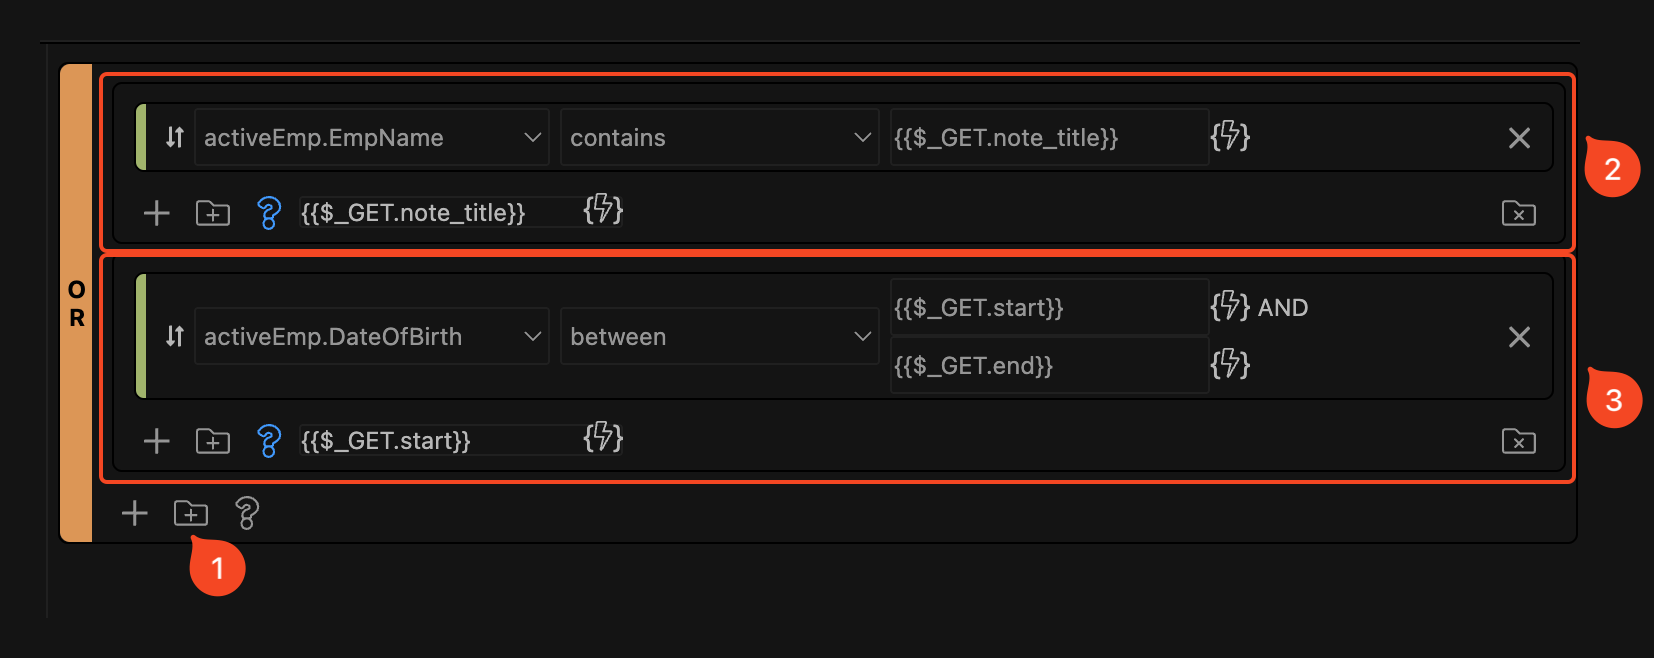Add subgroup inside the DateOfBirth group
The height and width of the screenshot is (658, 1654).
pos(212,441)
